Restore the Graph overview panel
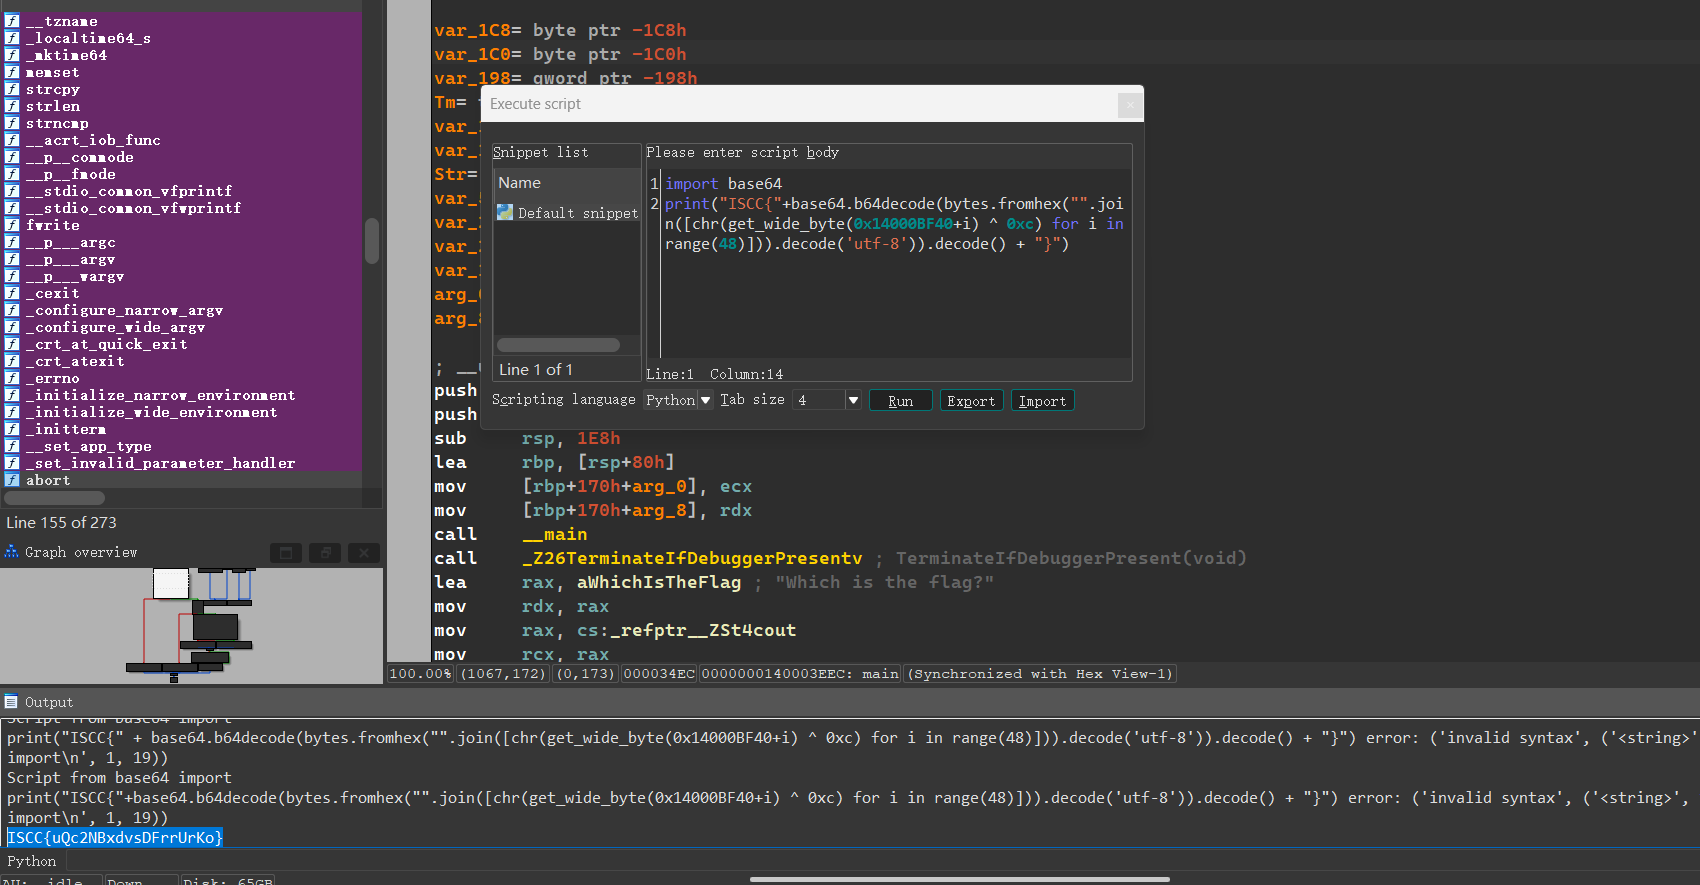Viewport: 1700px width, 885px height. coord(286,553)
